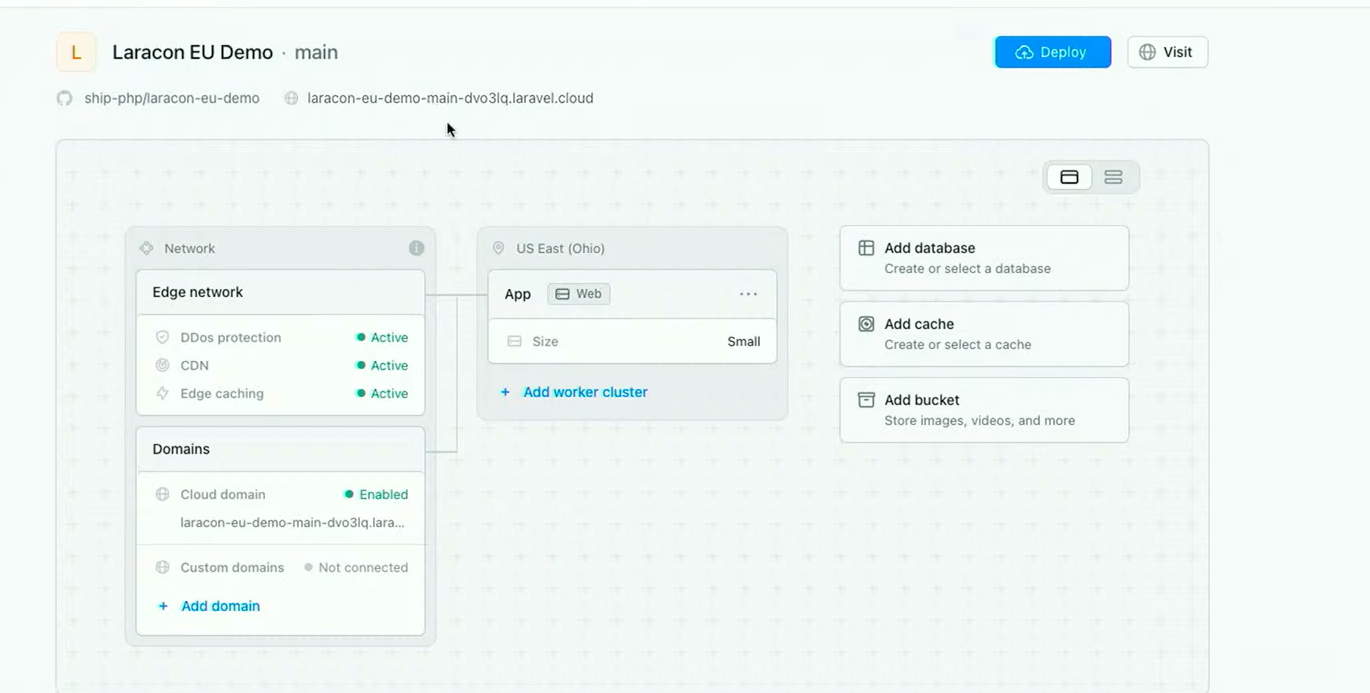The width and height of the screenshot is (1370, 693).
Task: Click the Cloud domain Enabled status
Action: pyautogui.click(x=376, y=494)
